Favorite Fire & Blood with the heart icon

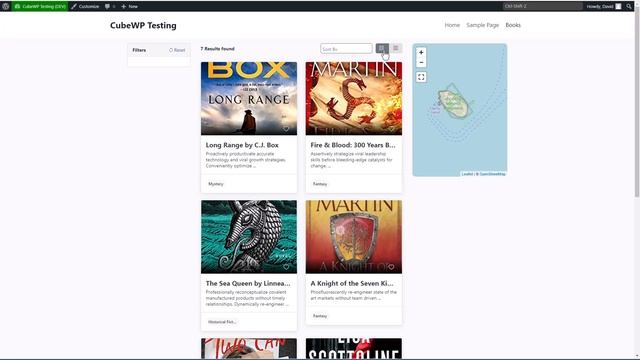coord(391,129)
